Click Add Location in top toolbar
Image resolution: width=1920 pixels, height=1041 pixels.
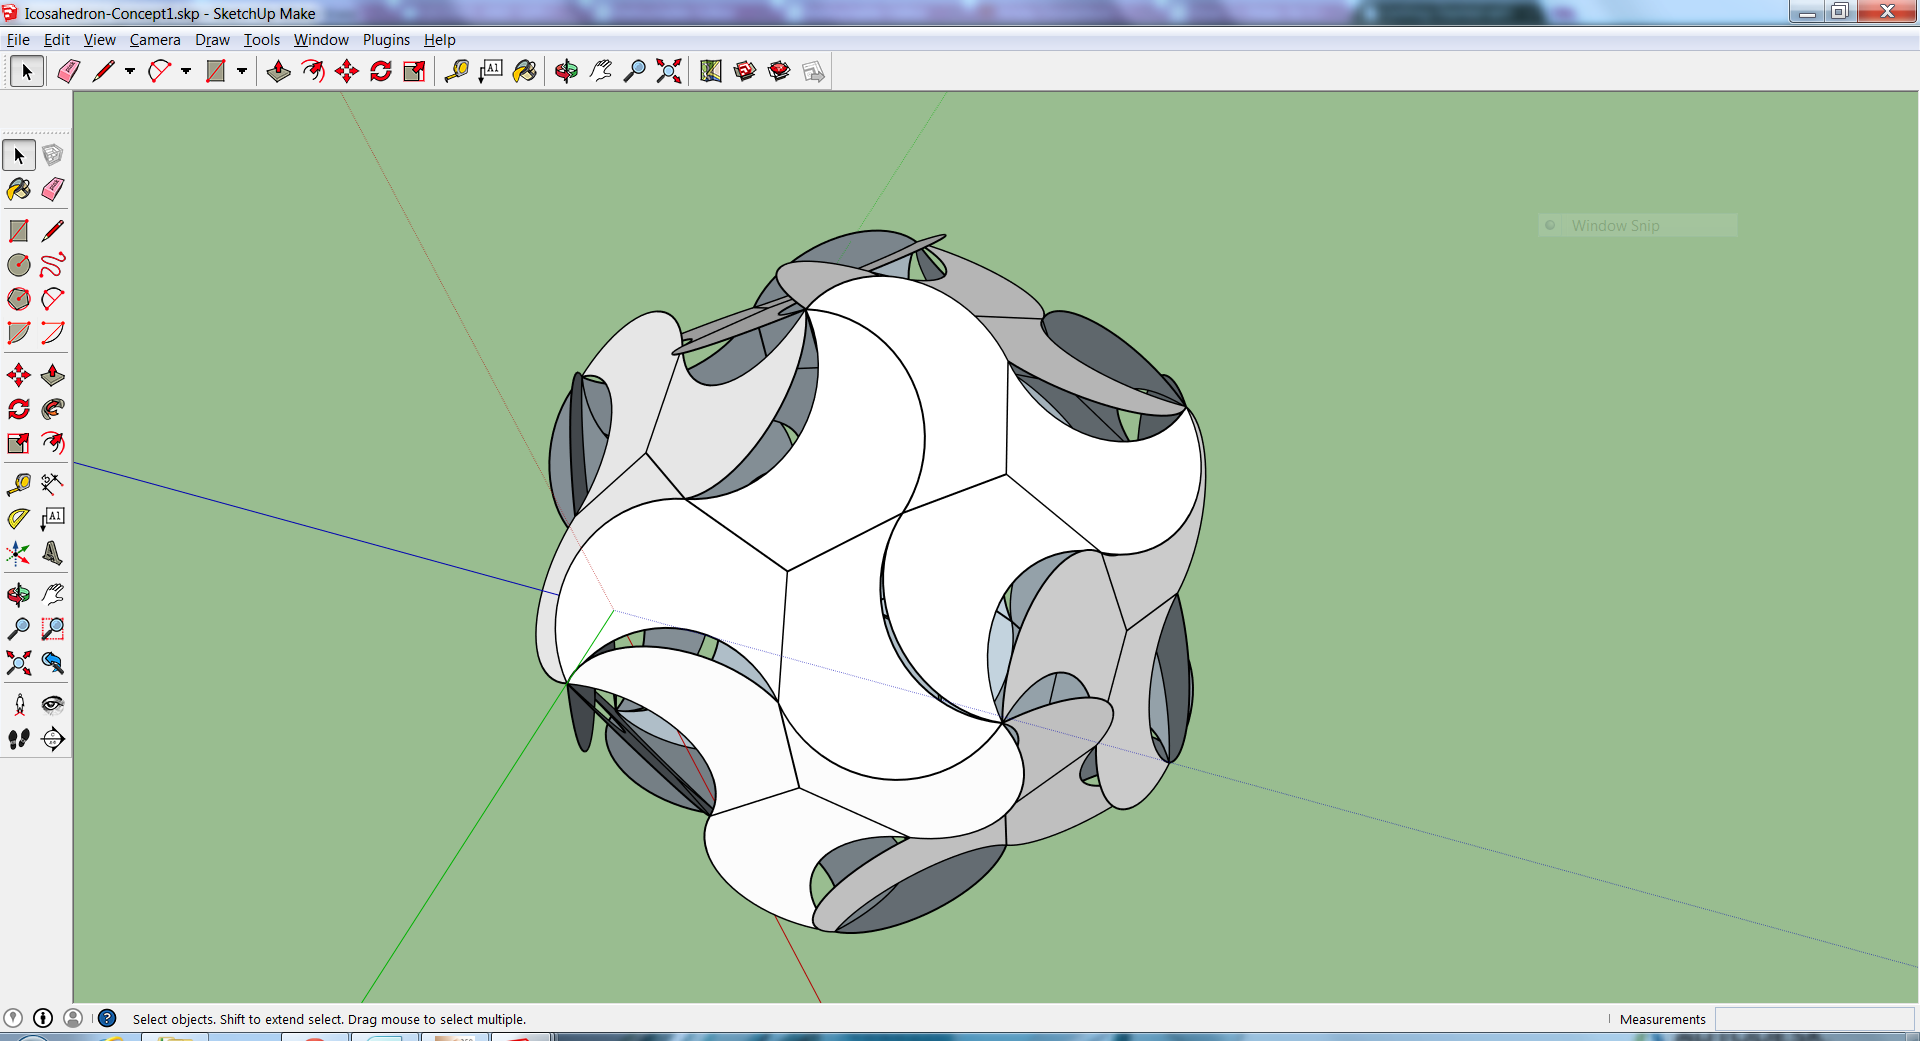tap(711, 71)
